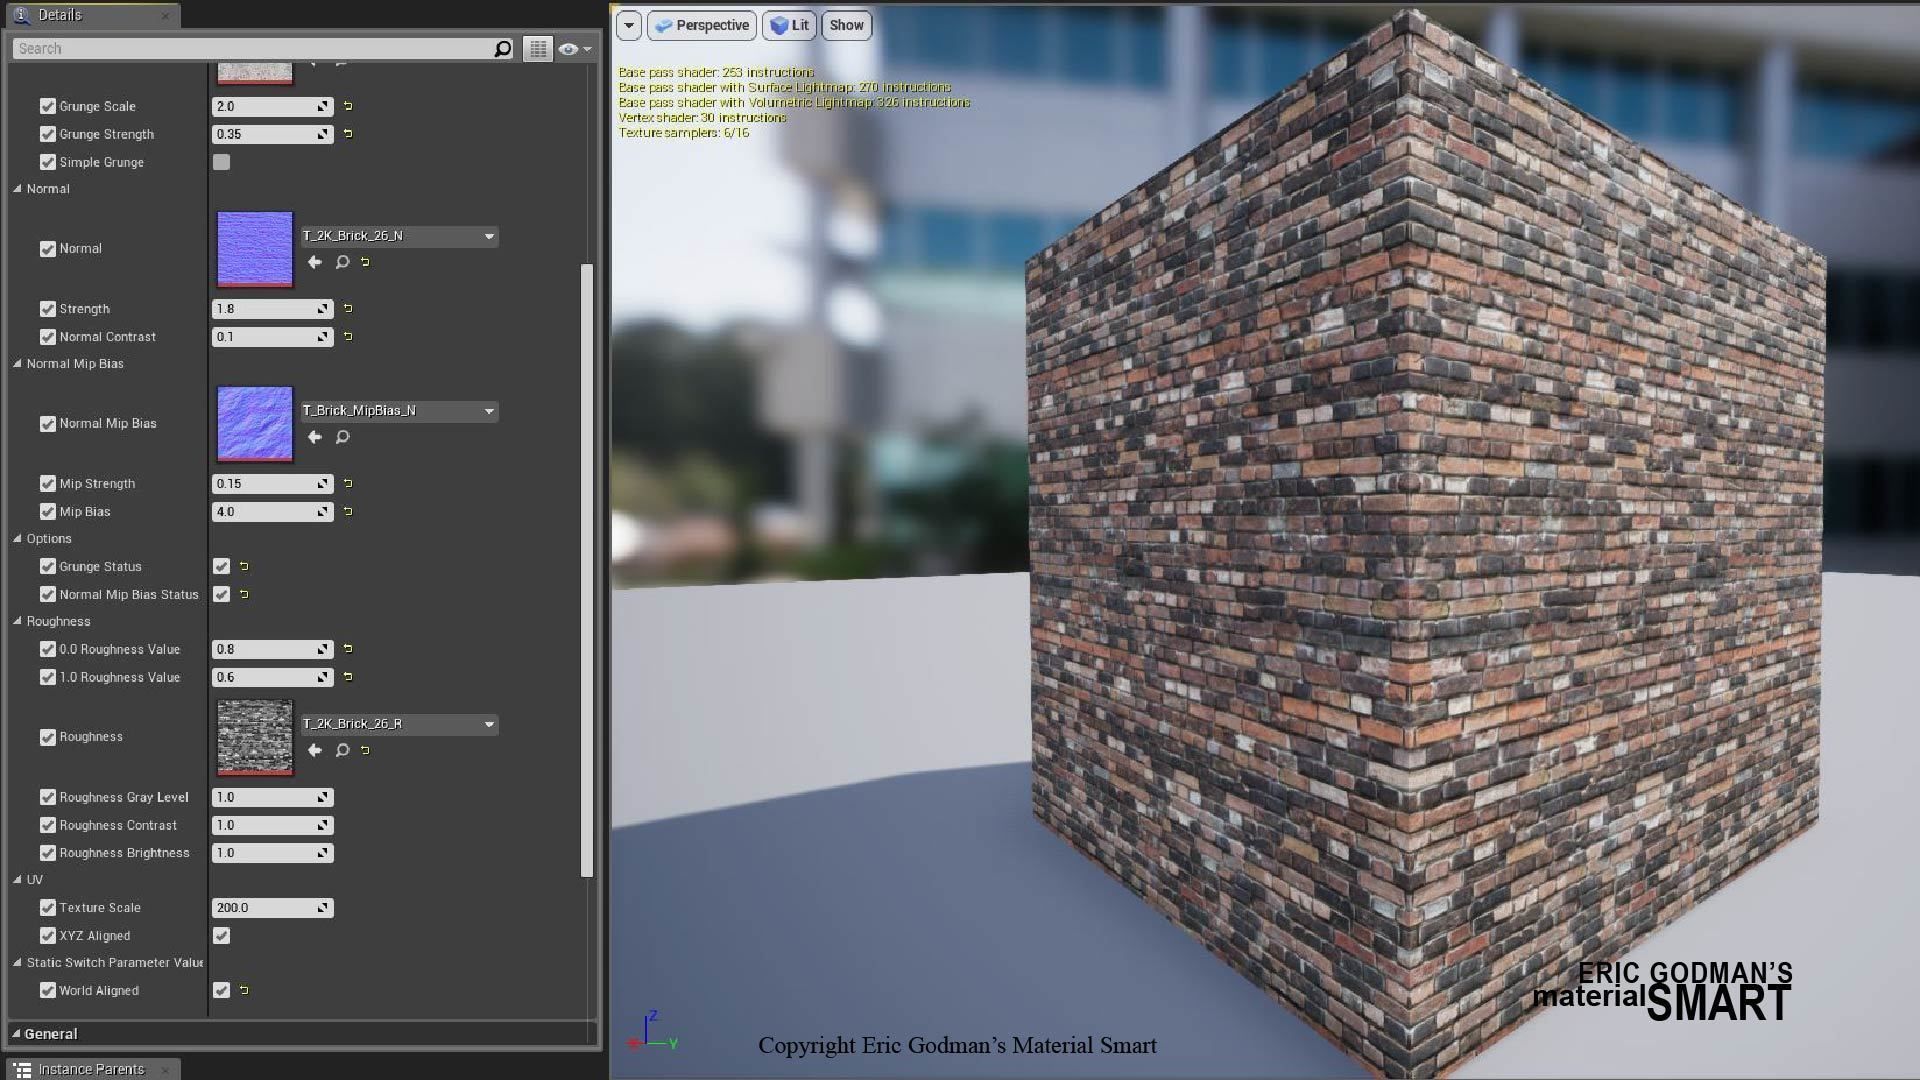Viewport: 1920px width, 1080px height.
Task: Reset Grunge Strength to default arrow
Action: (348, 134)
